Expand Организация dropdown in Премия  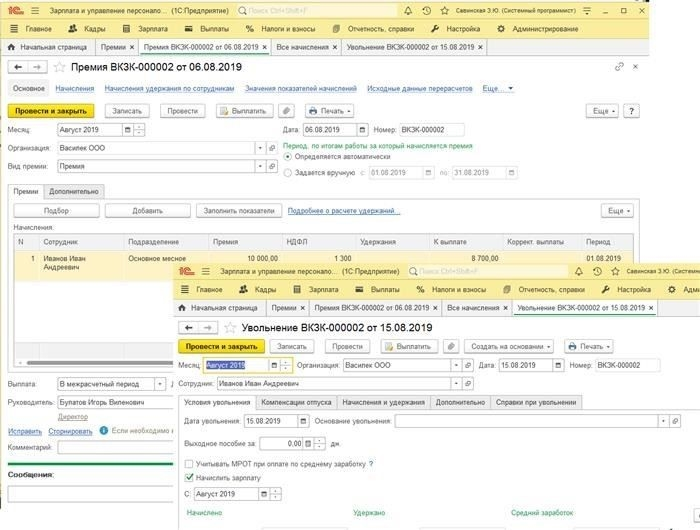[260, 148]
